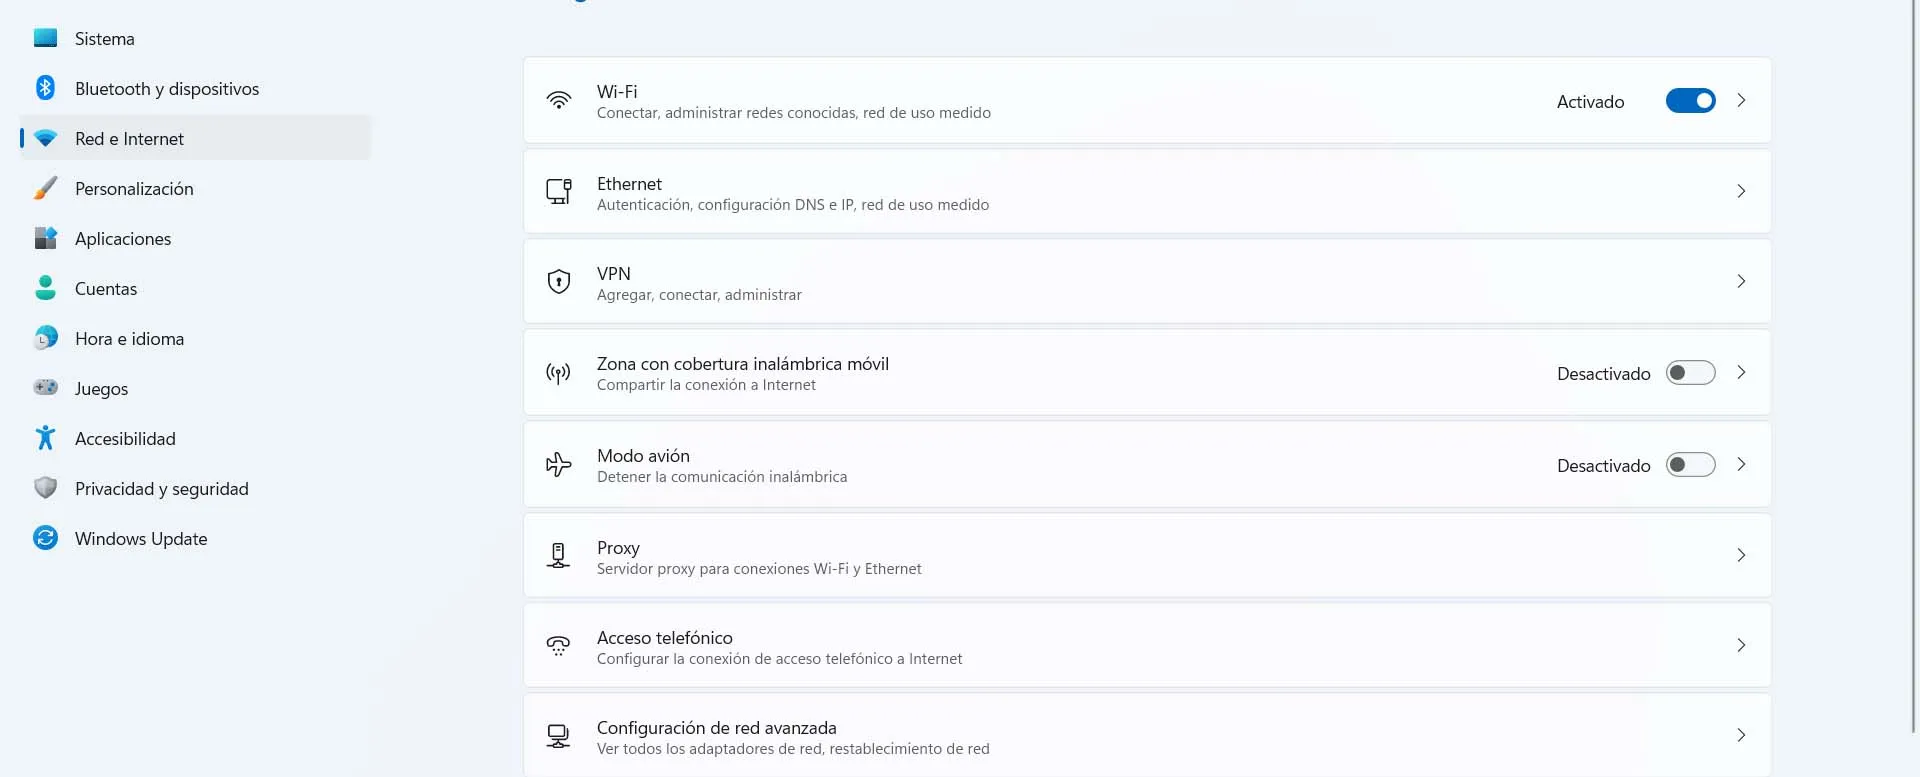Click the Ethernet monitor icon
1920x777 pixels.
click(x=559, y=191)
